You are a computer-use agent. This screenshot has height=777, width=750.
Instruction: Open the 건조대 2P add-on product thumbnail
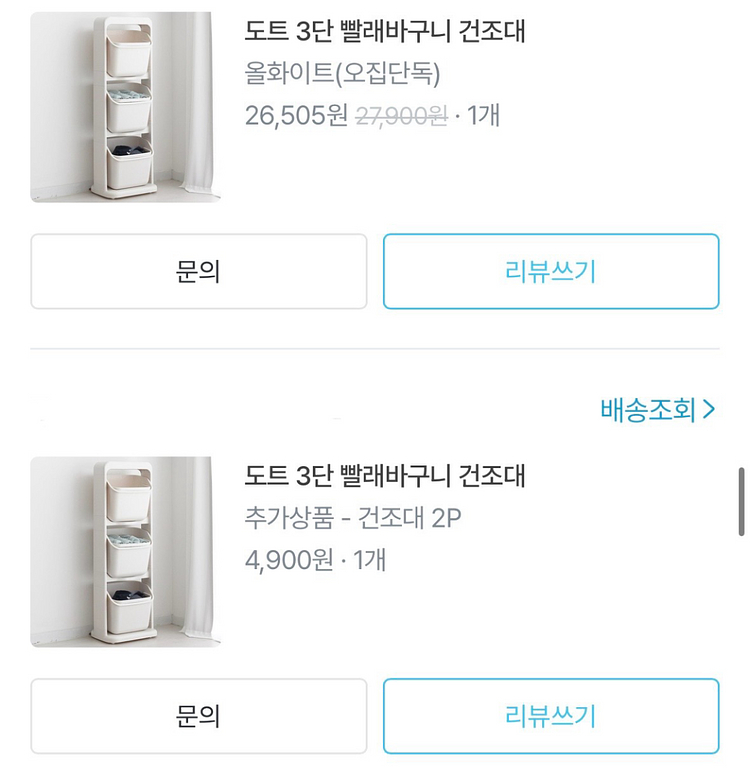pyautogui.click(x=125, y=551)
